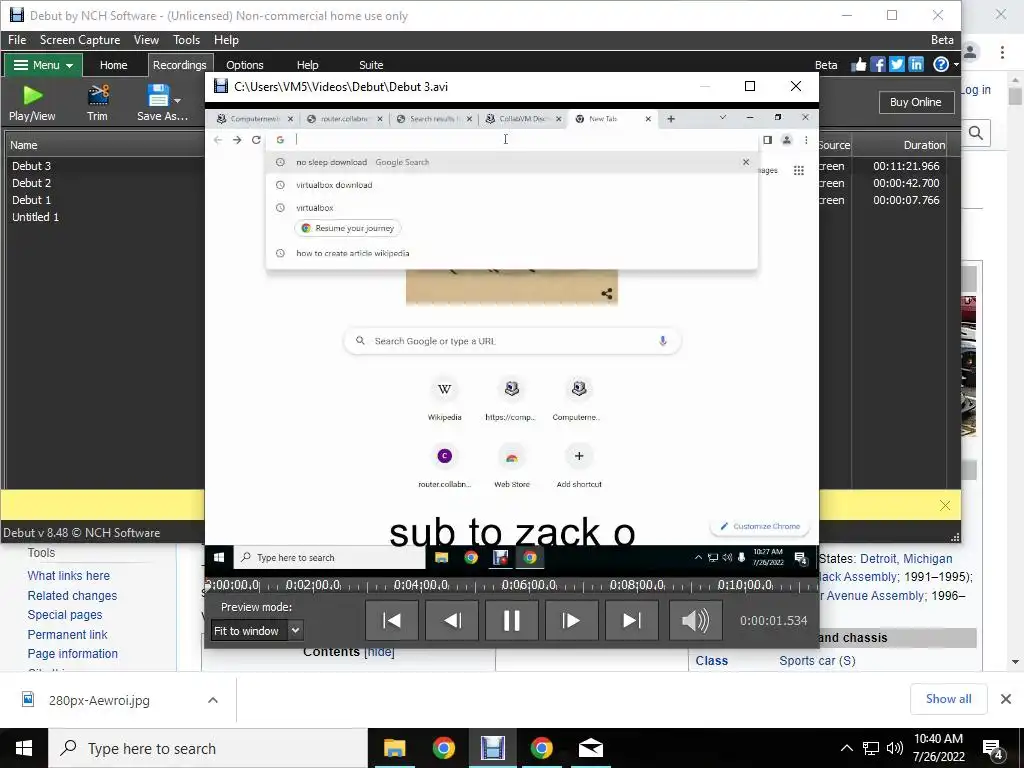
Task: Open the Tools menu in Debut
Action: tap(186, 40)
